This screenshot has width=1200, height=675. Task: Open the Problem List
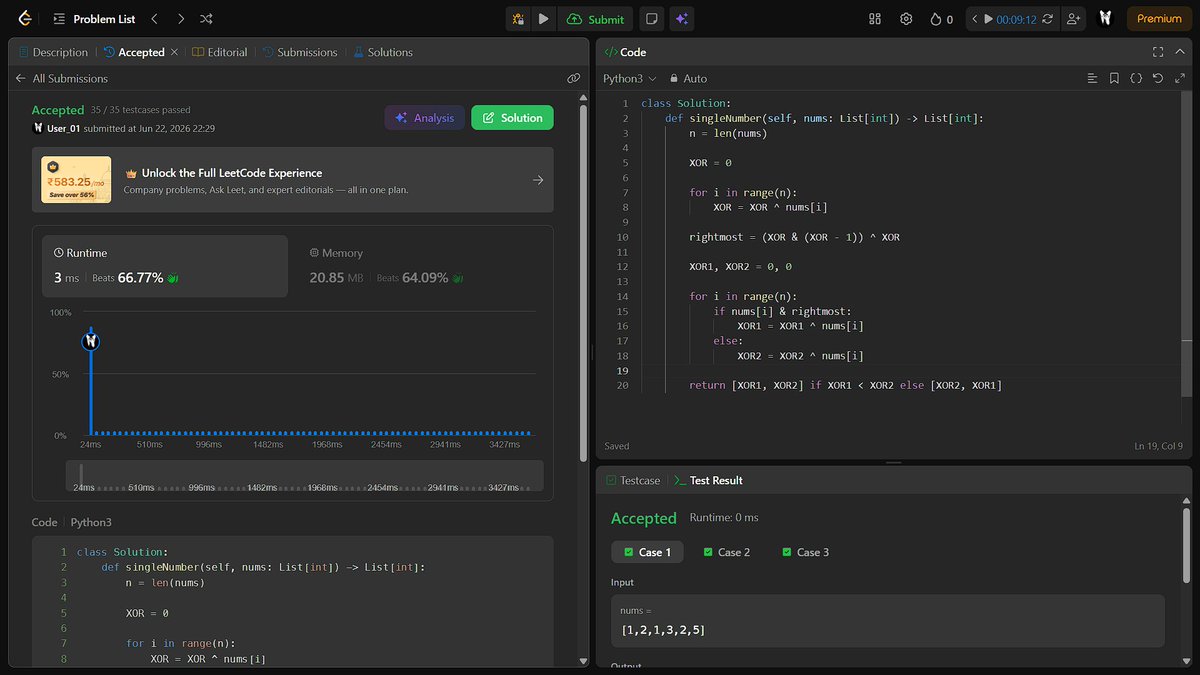click(94, 18)
